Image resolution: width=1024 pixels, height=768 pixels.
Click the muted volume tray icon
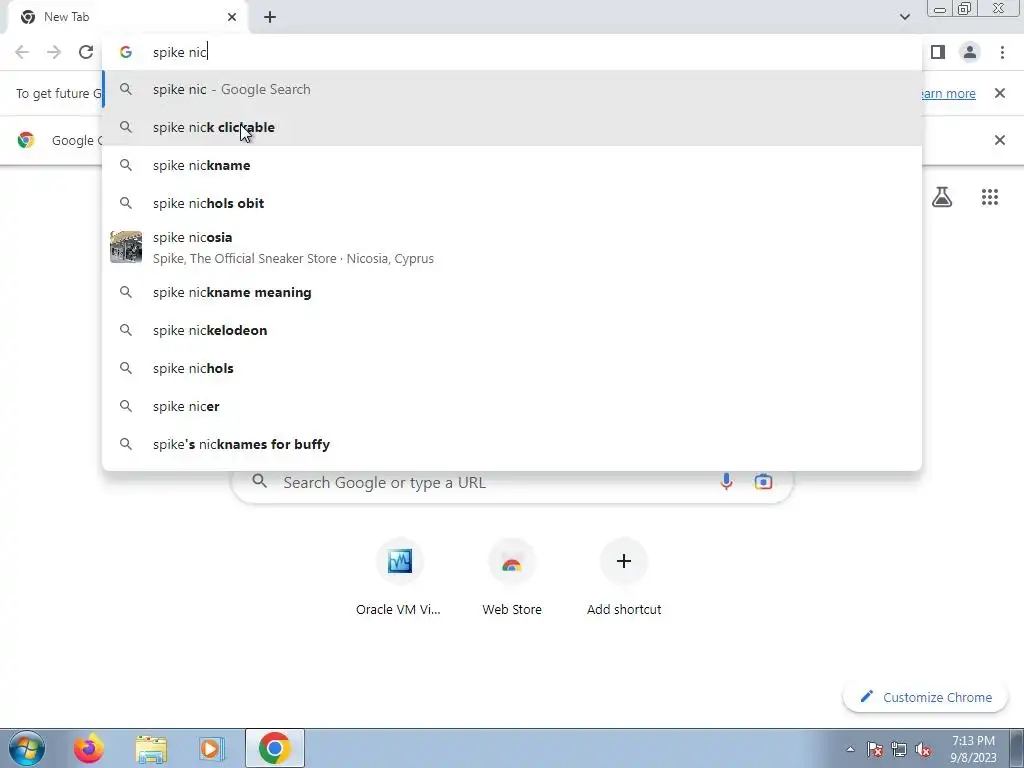(x=923, y=749)
